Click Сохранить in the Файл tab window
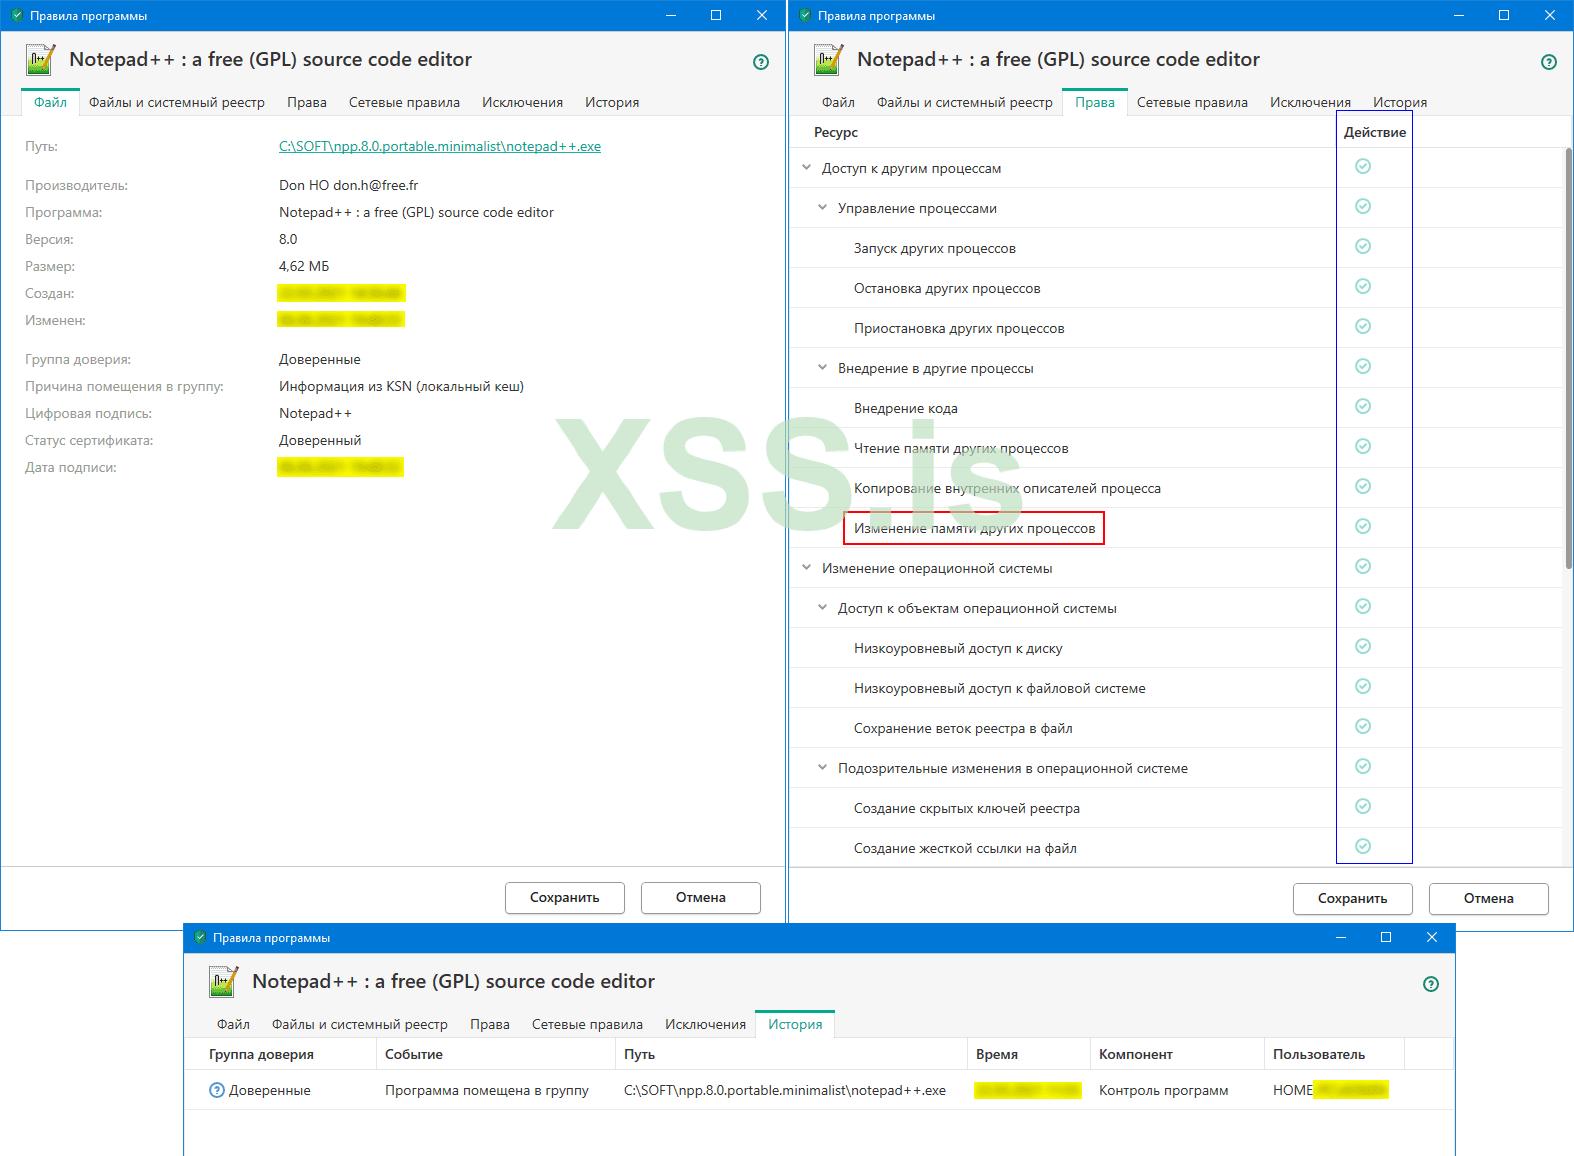The height and width of the screenshot is (1156, 1574). (565, 897)
